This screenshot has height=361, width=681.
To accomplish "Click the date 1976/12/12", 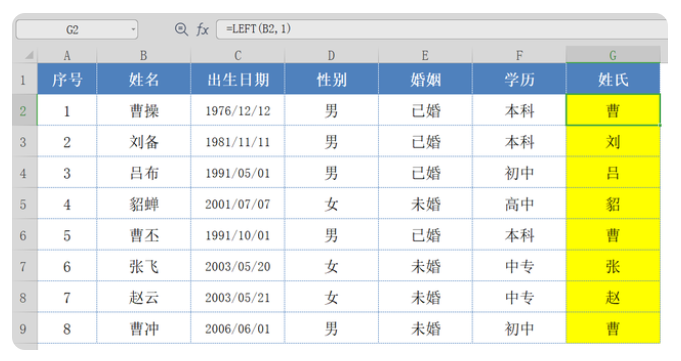I will click(x=238, y=110).
